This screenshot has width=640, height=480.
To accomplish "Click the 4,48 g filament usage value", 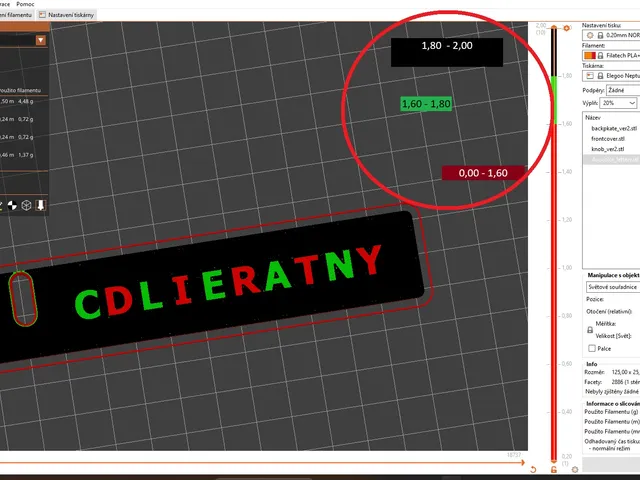I will [x=26, y=101].
